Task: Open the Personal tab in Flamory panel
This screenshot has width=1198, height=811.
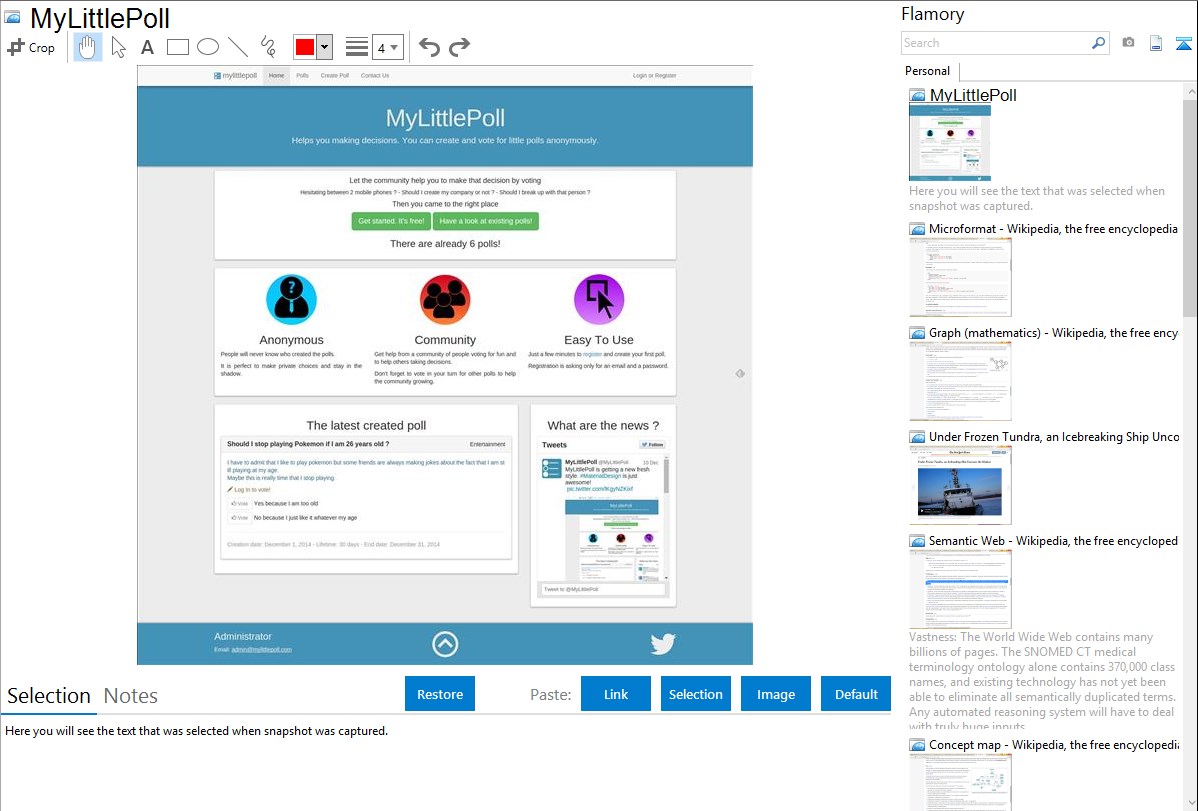Action: pyautogui.click(x=928, y=71)
